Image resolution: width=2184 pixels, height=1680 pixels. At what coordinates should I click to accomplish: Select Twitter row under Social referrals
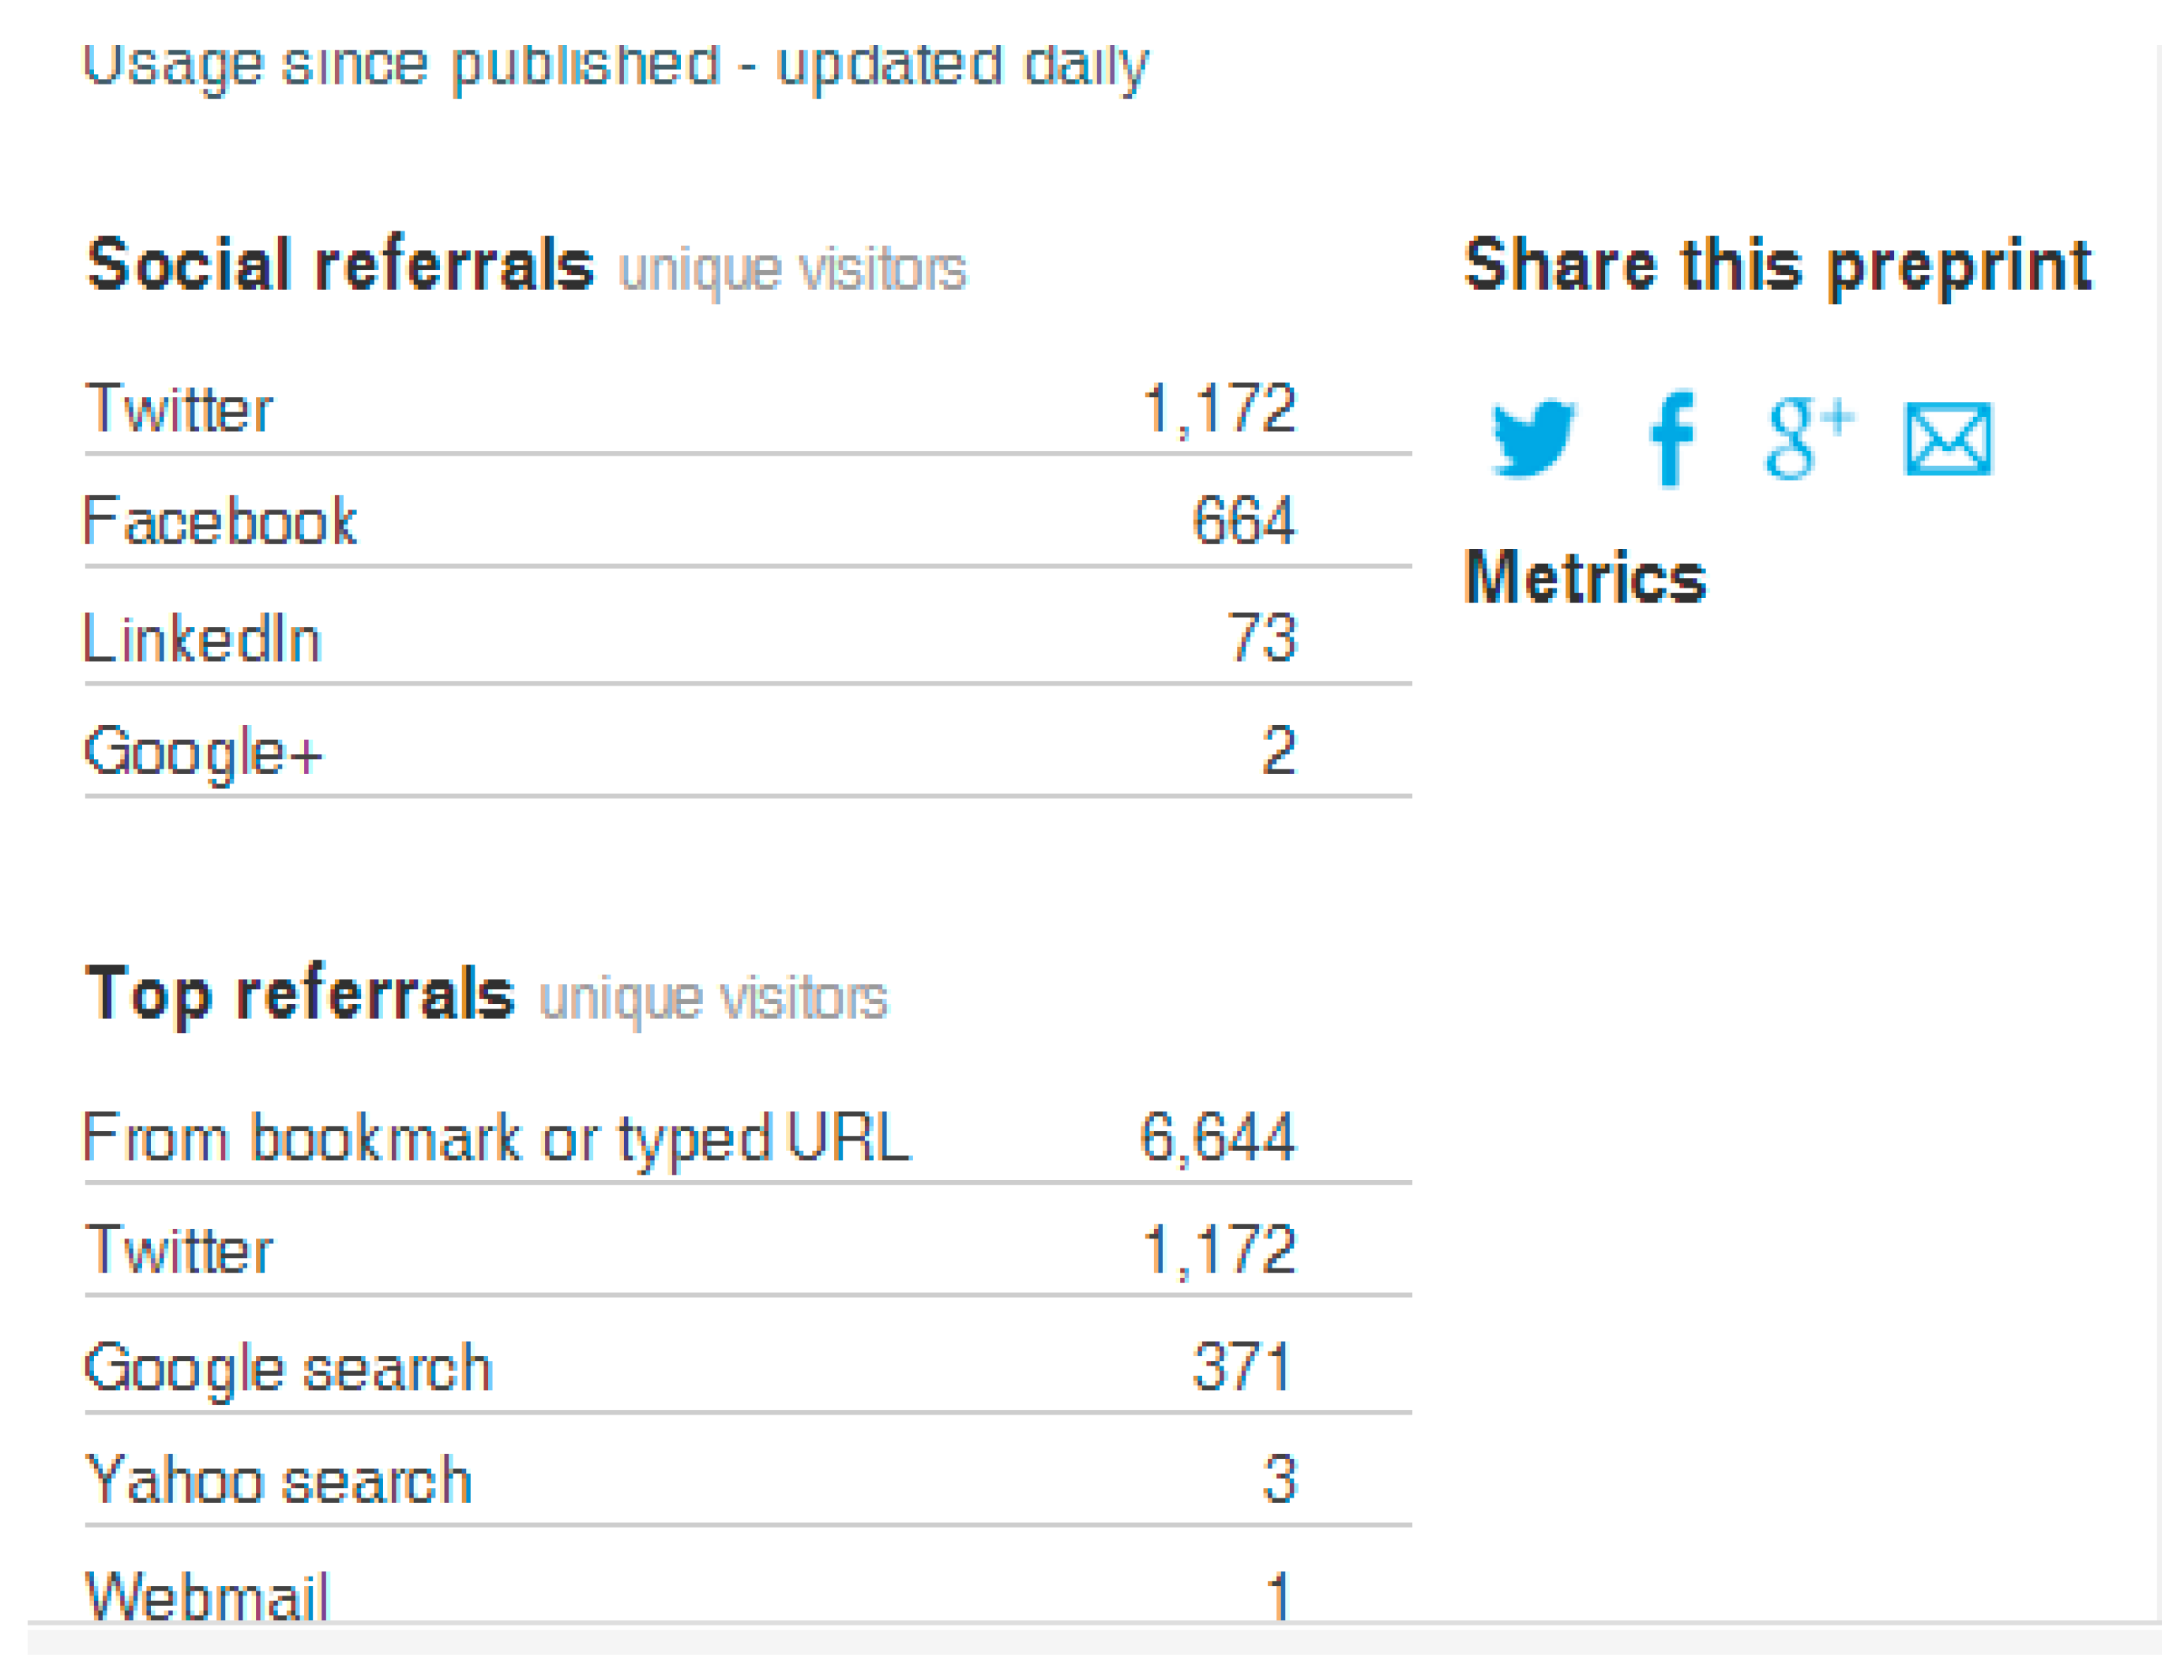tap(180, 409)
